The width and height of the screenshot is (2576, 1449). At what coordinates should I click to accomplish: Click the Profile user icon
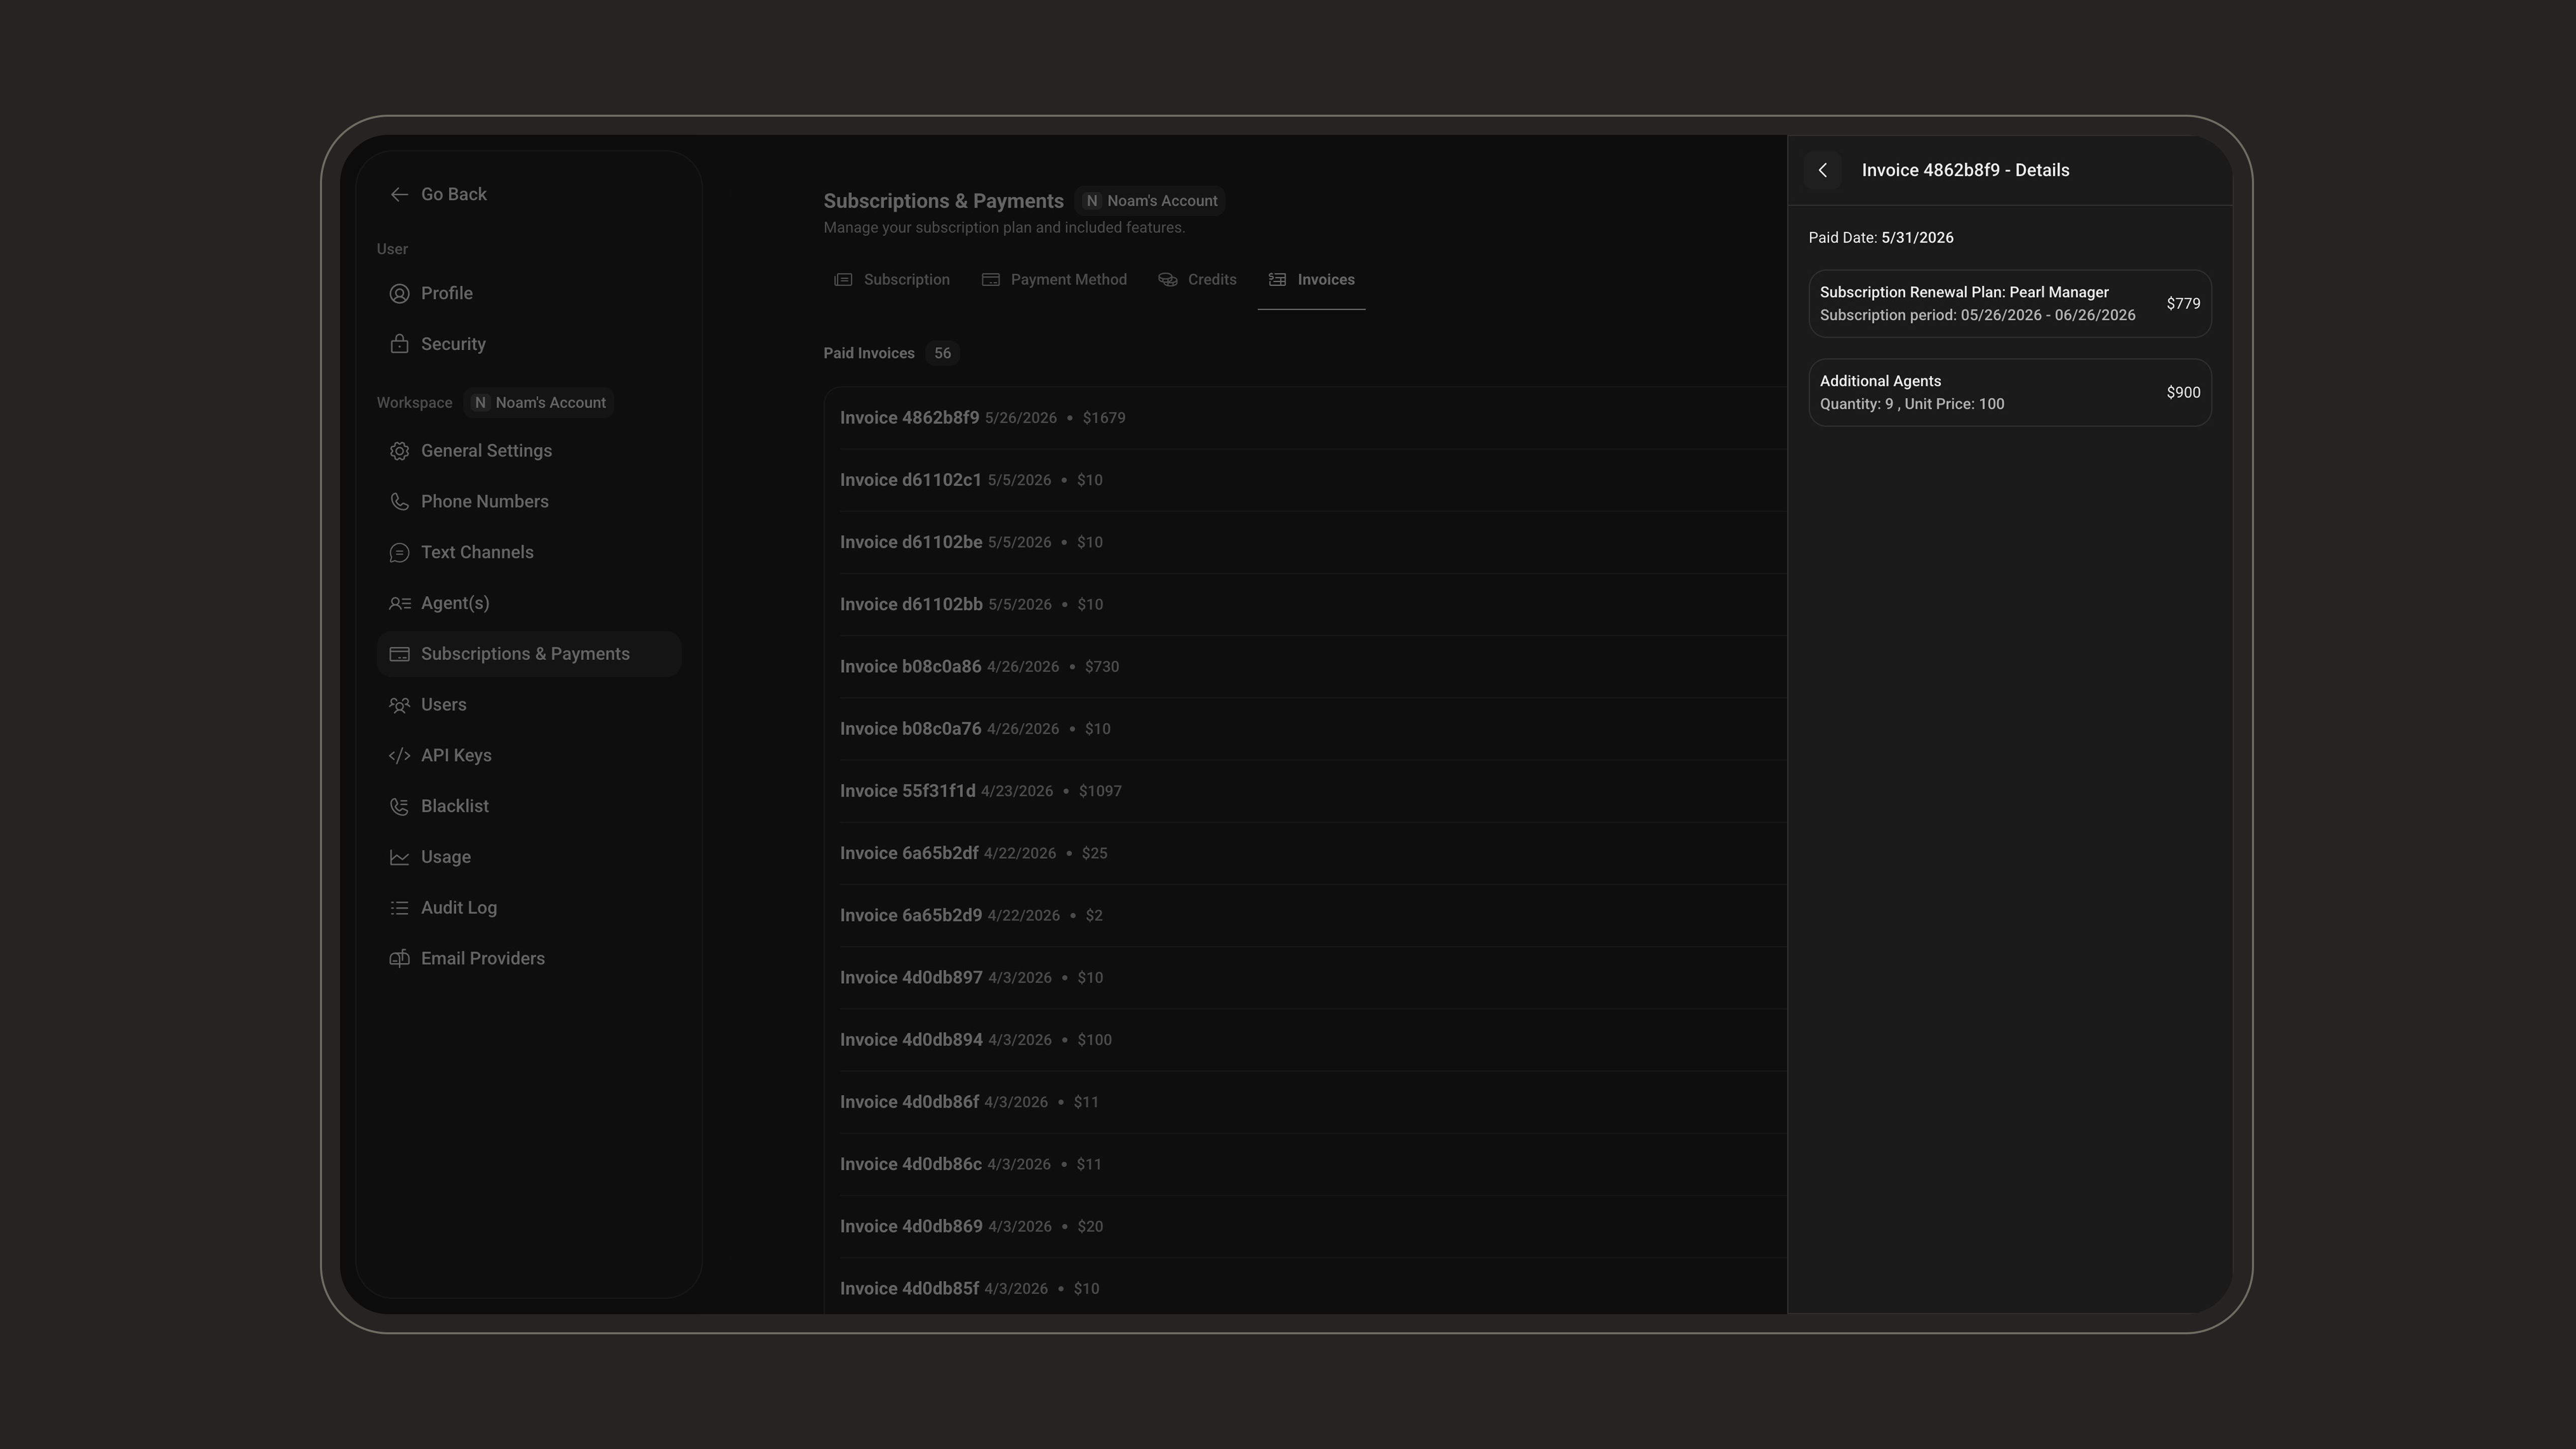pyautogui.click(x=399, y=294)
